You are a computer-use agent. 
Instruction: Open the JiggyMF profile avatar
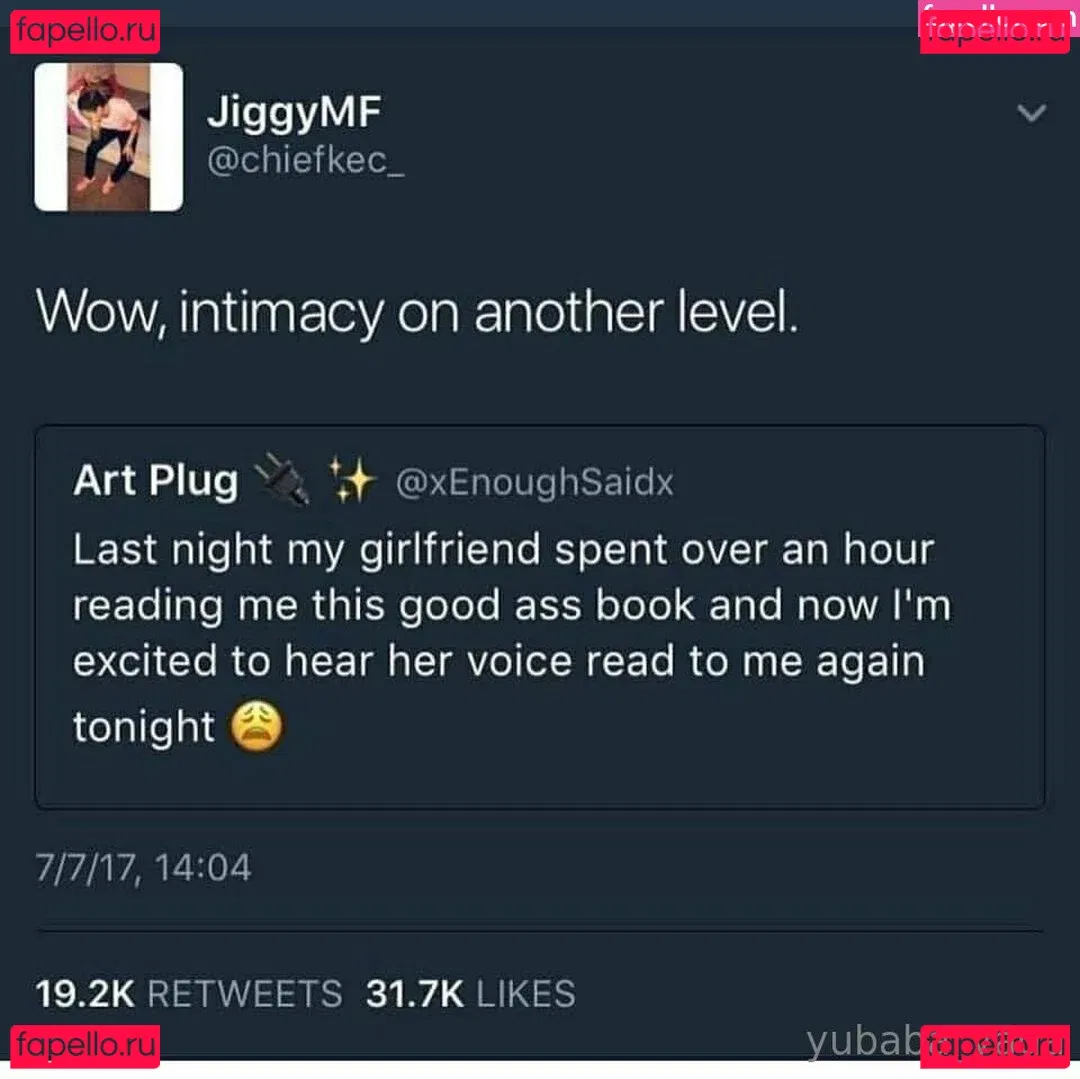[x=109, y=137]
